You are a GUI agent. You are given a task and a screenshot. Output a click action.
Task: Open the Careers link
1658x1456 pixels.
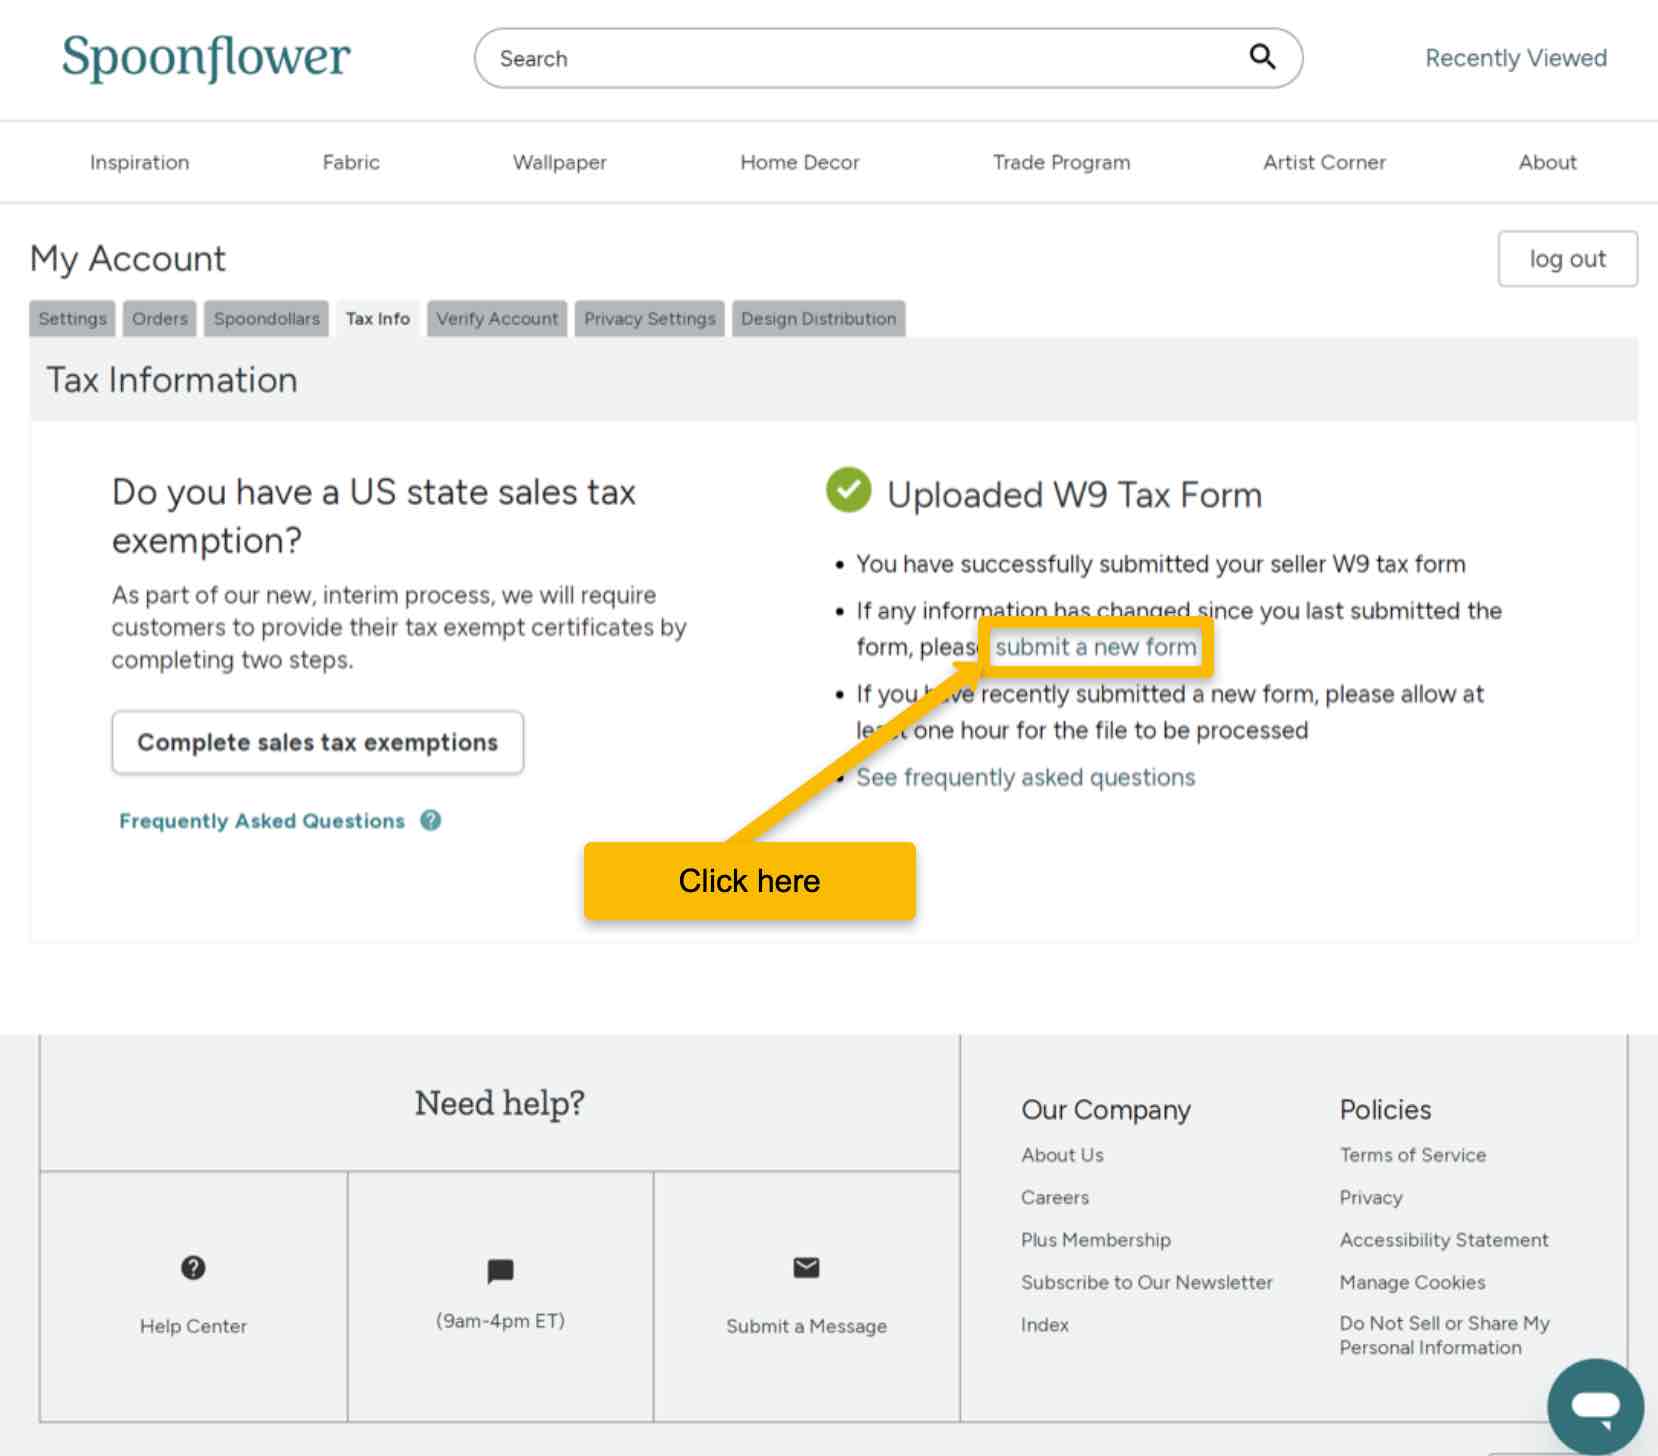1055,1197
